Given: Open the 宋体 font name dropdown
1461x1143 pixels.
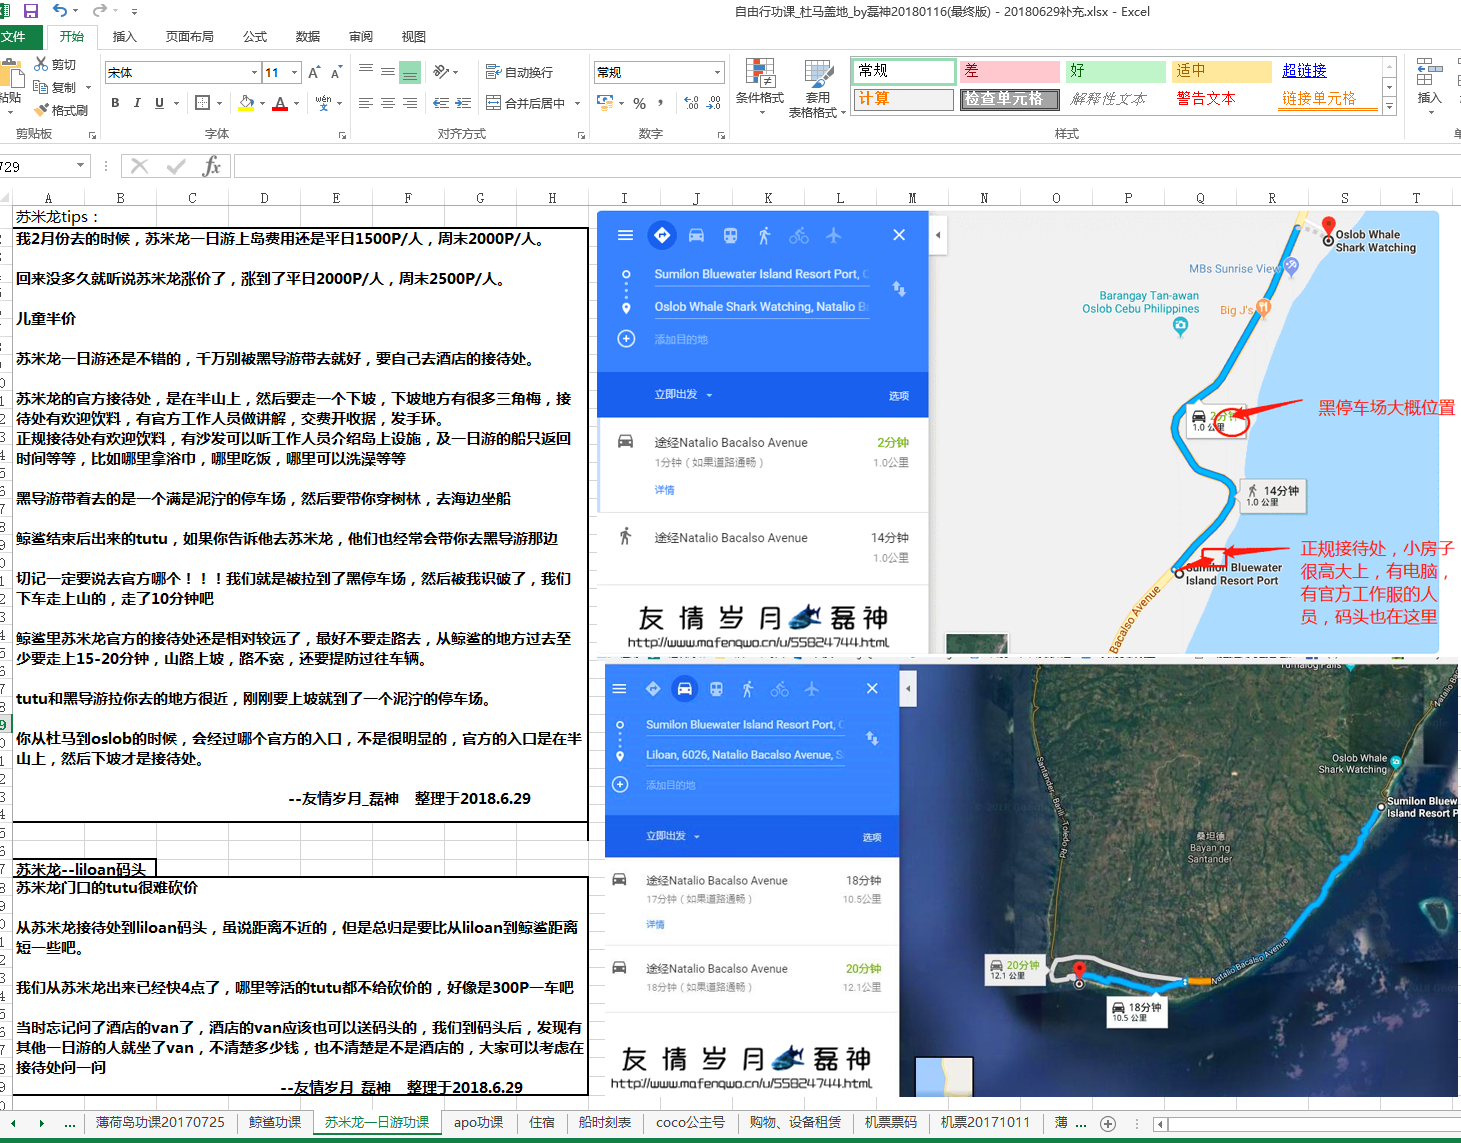Looking at the screenshot, I should [x=254, y=73].
